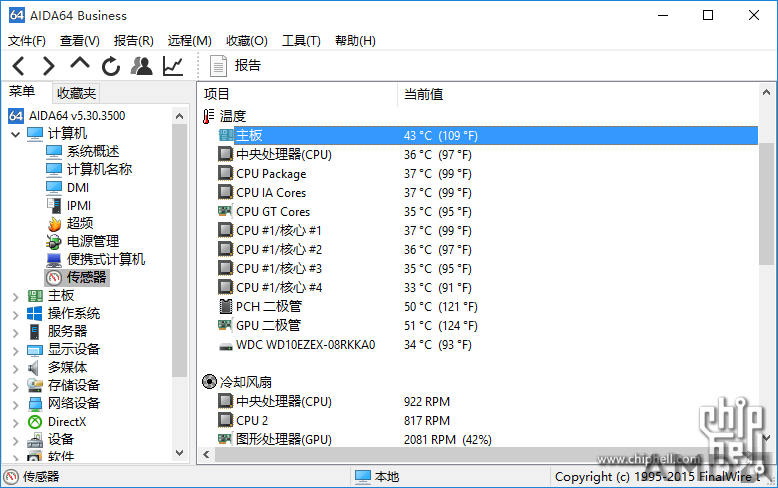Click the speaker icon beside 多媒体
The width and height of the screenshot is (778, 488).
click(33, 367)
